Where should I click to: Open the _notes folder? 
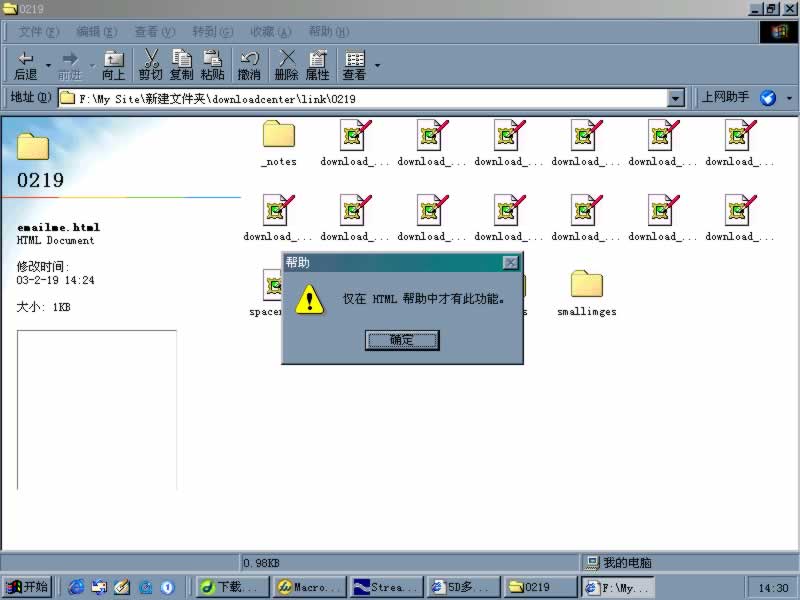278,142
